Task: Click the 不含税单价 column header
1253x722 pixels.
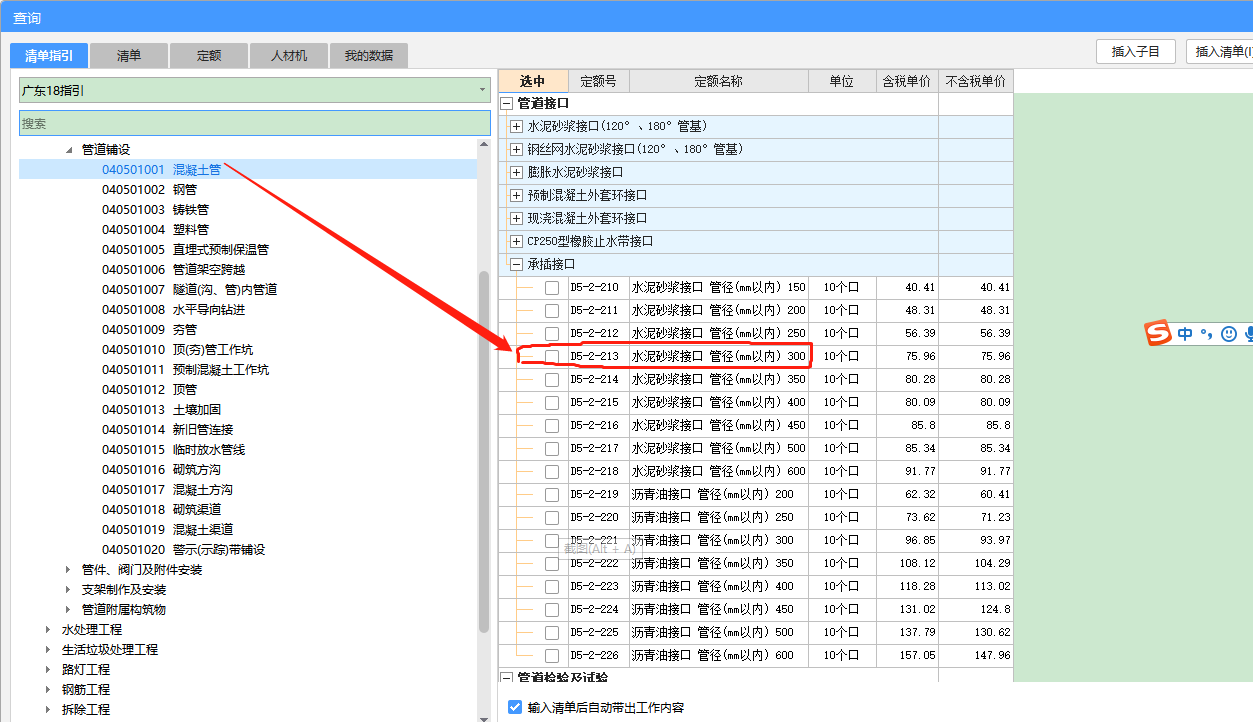Action: [x=975, y=81]
